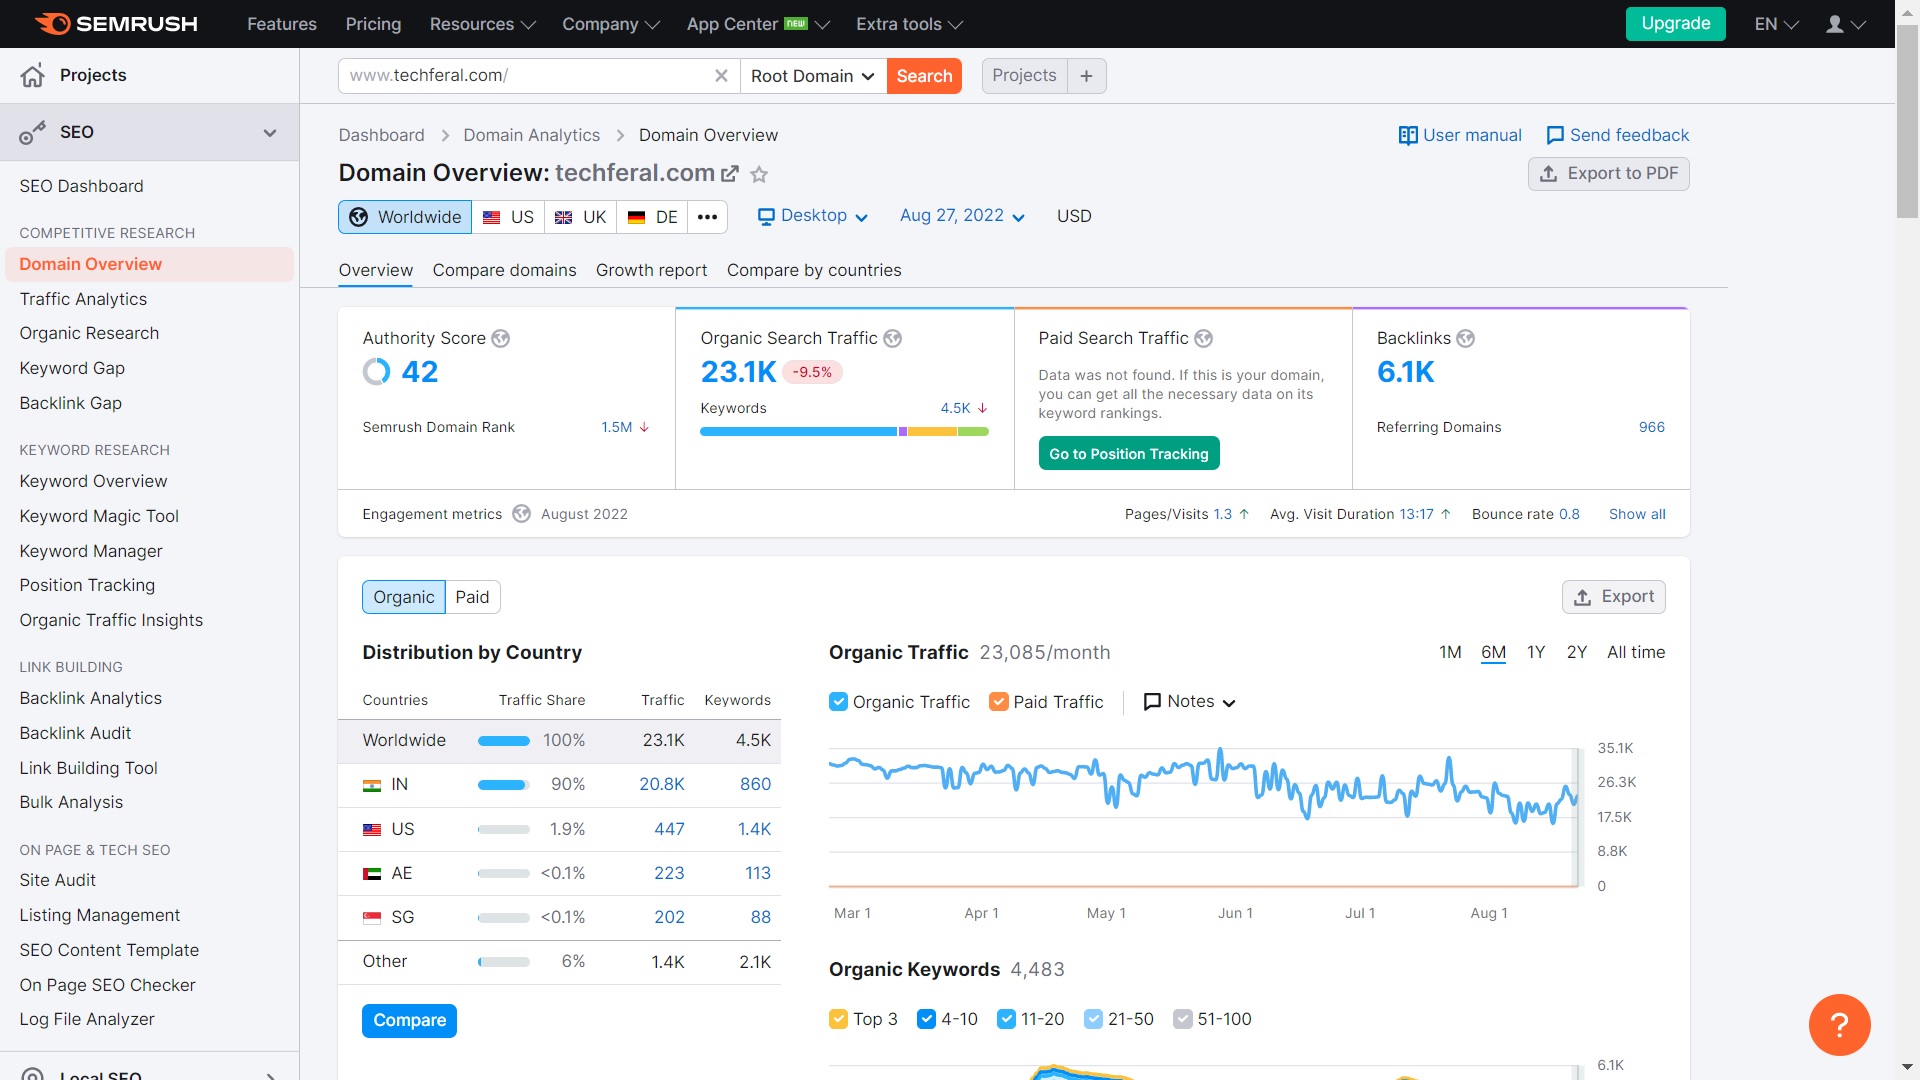Open the Notes dropdown
1920x1080 pixels.
tap(1190, 702)
